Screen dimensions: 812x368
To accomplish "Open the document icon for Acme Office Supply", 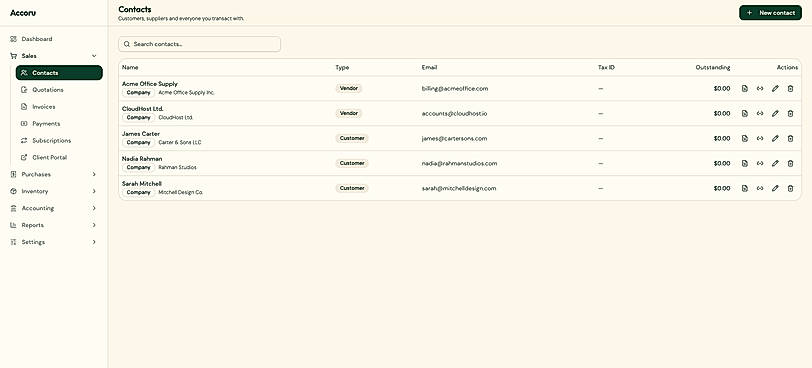I will (x=745, y=89).
